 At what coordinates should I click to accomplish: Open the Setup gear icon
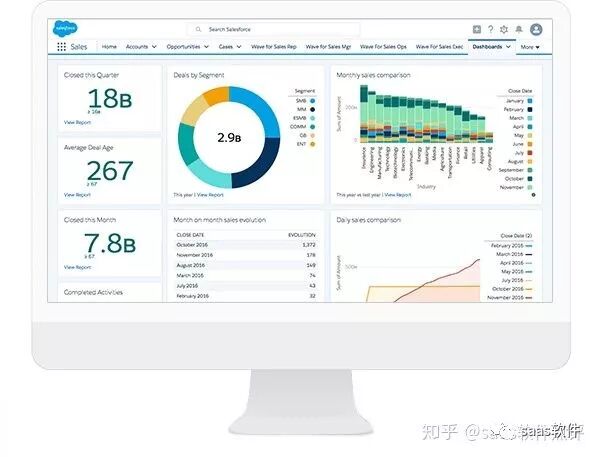tap(504, 29)
